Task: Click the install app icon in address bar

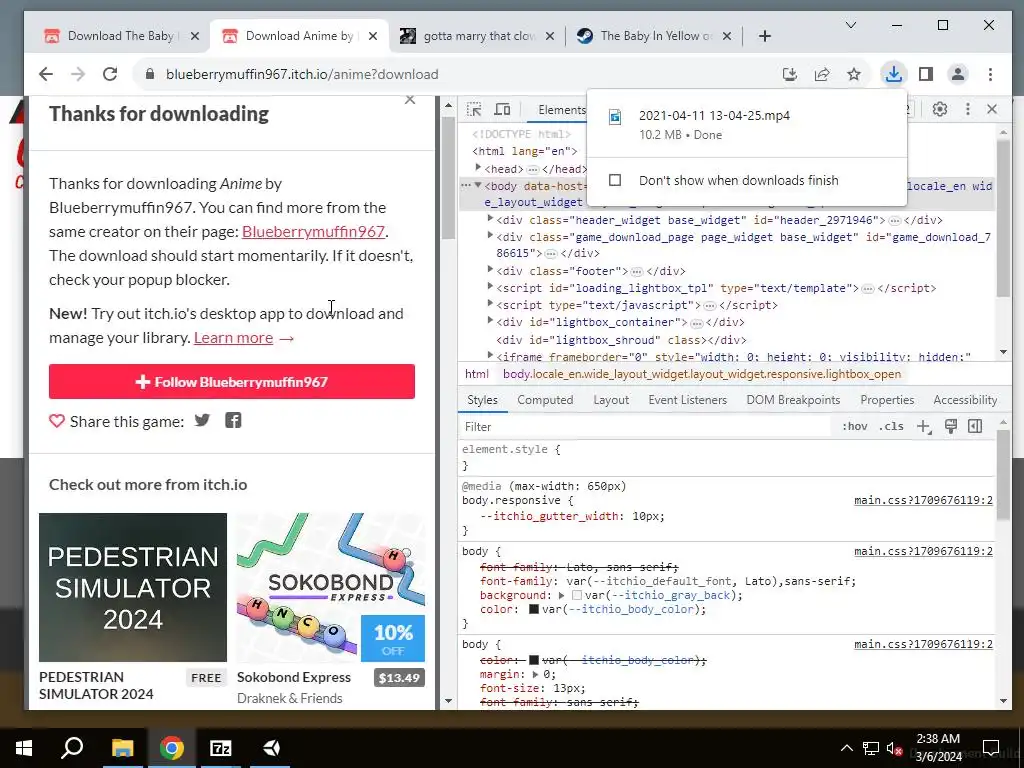Action: click(790, 74)
